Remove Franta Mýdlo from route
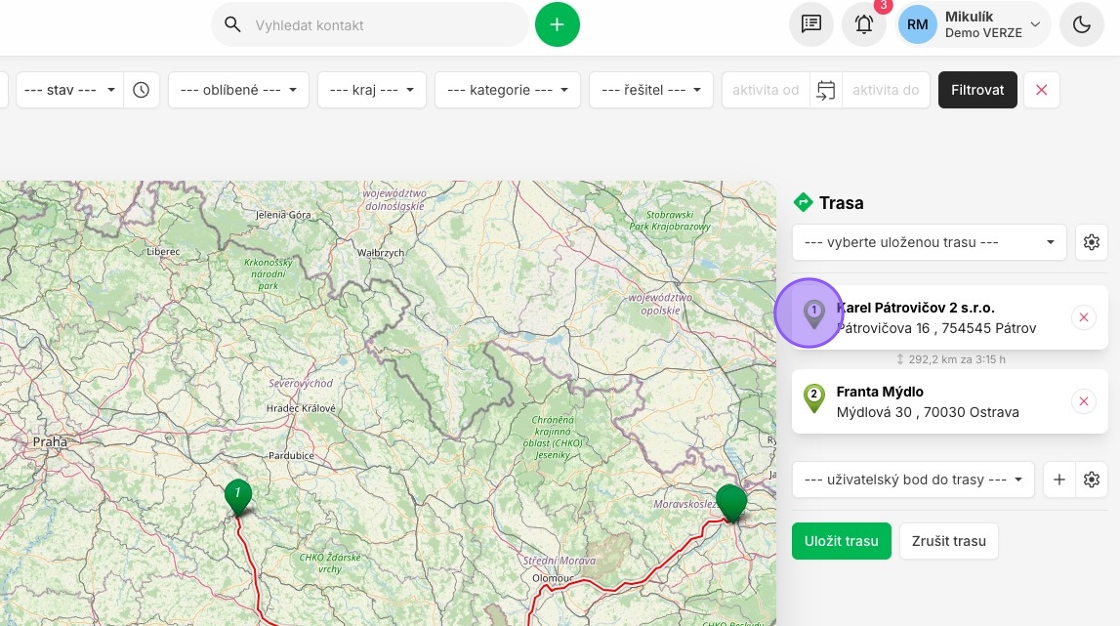Screen dimensions: 1120x626 pyautogui.click(x=1083, y=401)
